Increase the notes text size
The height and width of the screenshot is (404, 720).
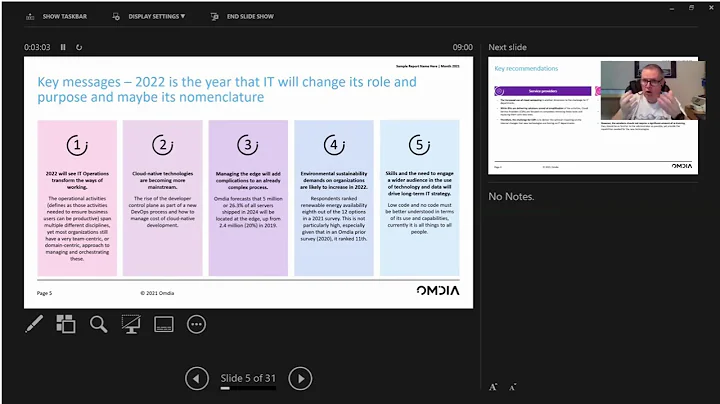click(x=493, y=387)
